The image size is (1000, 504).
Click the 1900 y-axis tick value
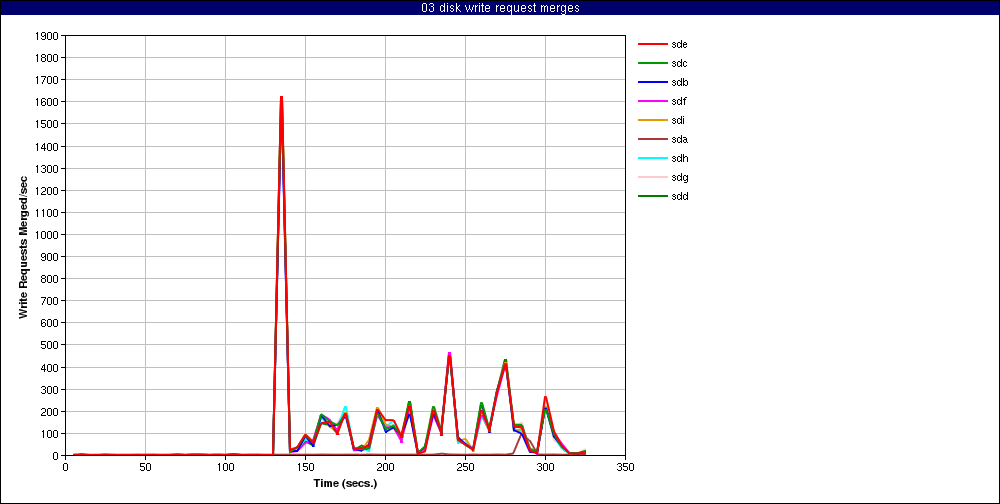[48, 36]
